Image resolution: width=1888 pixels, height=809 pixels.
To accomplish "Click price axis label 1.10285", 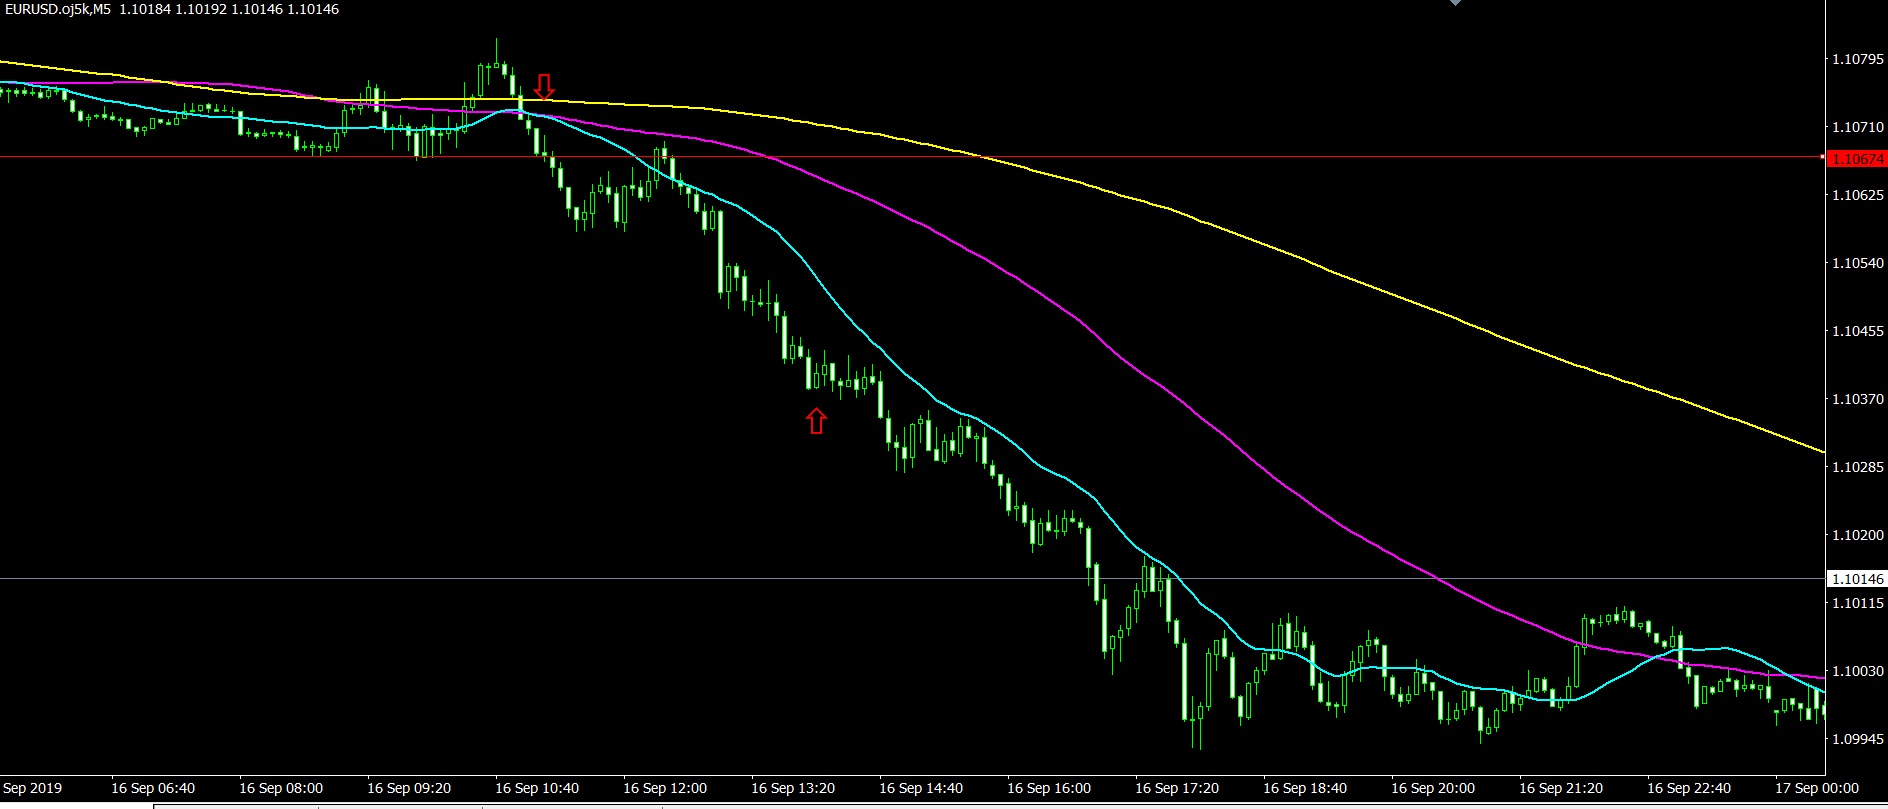I will coord(1857,467).
